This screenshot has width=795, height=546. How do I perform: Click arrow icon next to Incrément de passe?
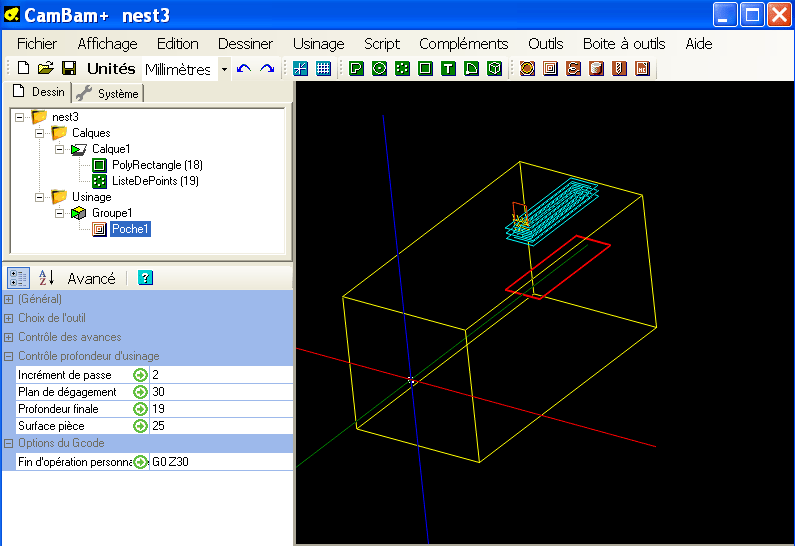pos(140,375)
